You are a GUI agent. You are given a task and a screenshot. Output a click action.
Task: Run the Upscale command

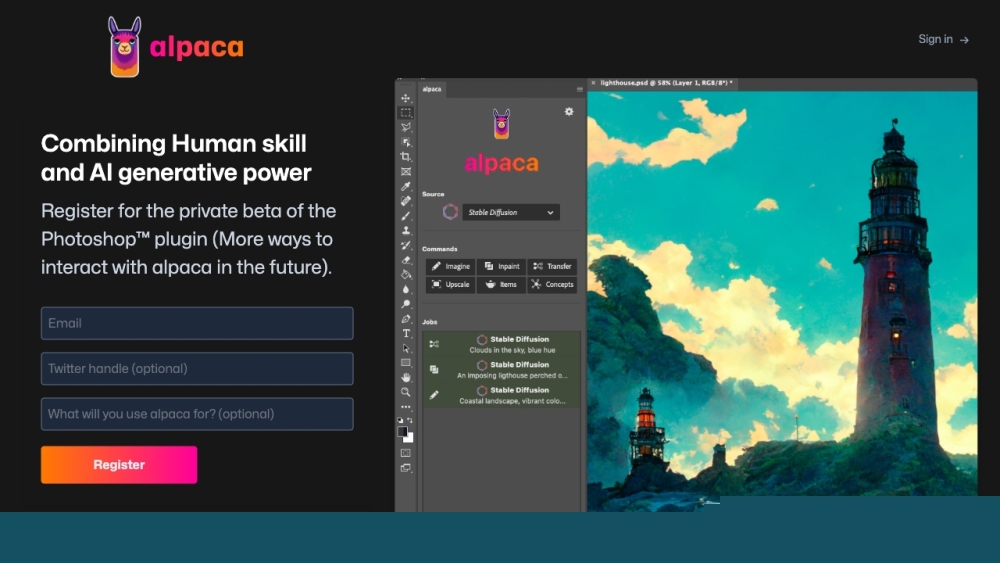[450, 284]
